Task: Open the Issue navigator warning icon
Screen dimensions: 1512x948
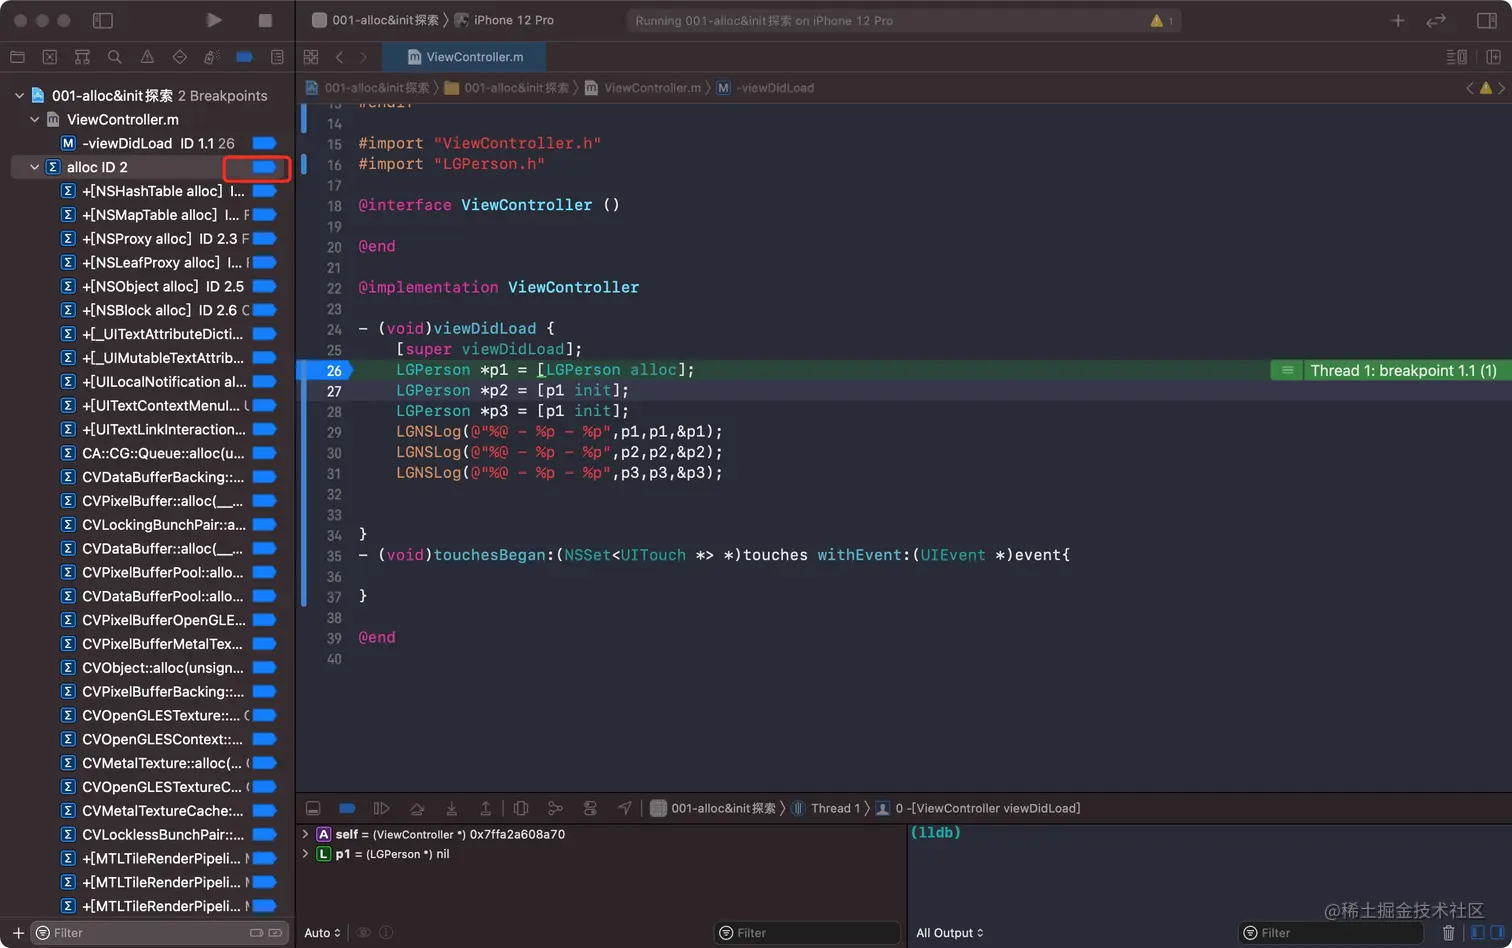Action: click(x=147, y=57)
